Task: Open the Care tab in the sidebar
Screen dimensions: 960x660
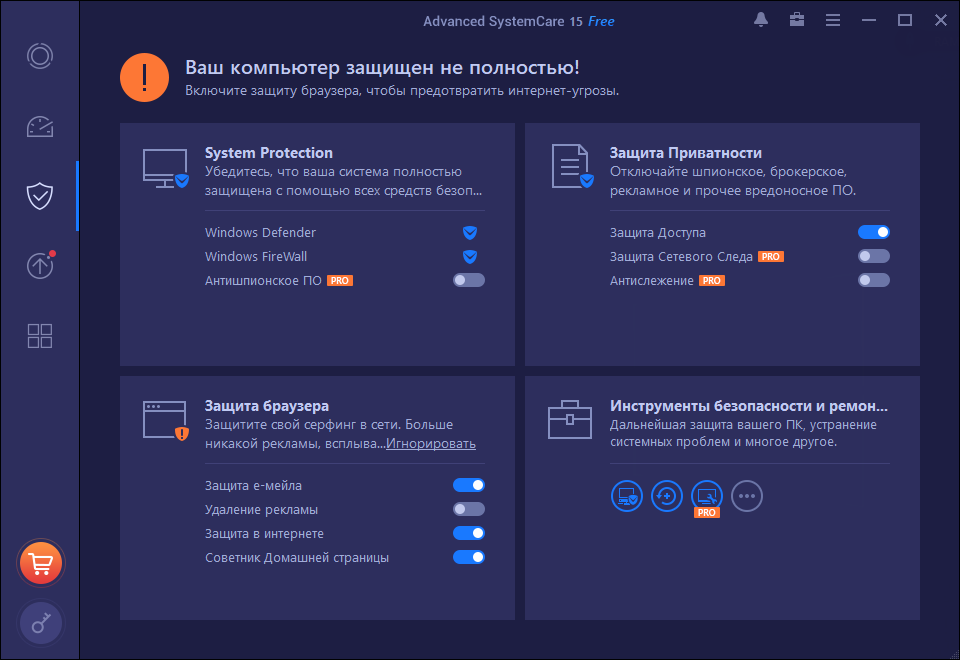Action: click(39, 56)
